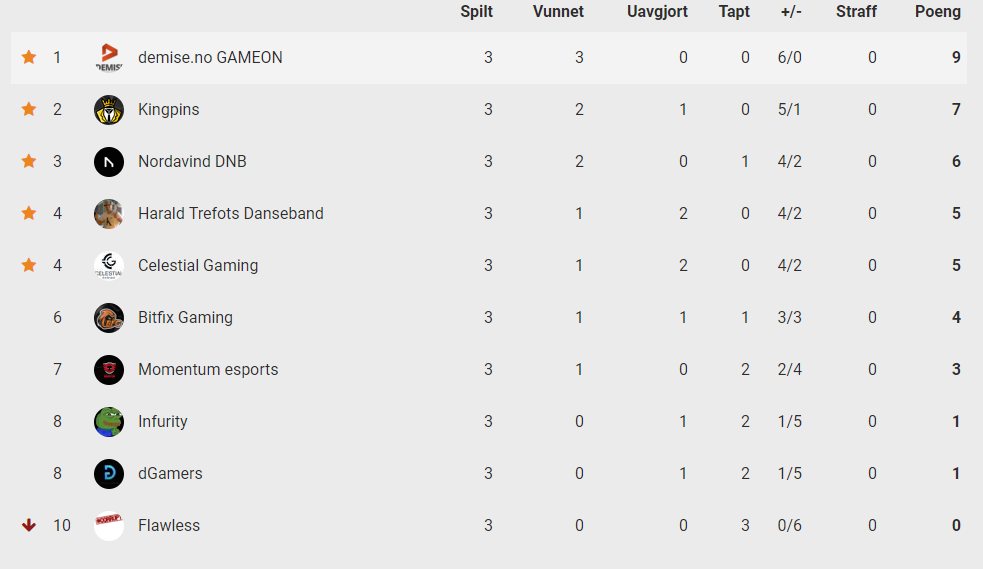Open the Kingpins team link
Viewport: 983px width, 569px height.
pos(169,110)
